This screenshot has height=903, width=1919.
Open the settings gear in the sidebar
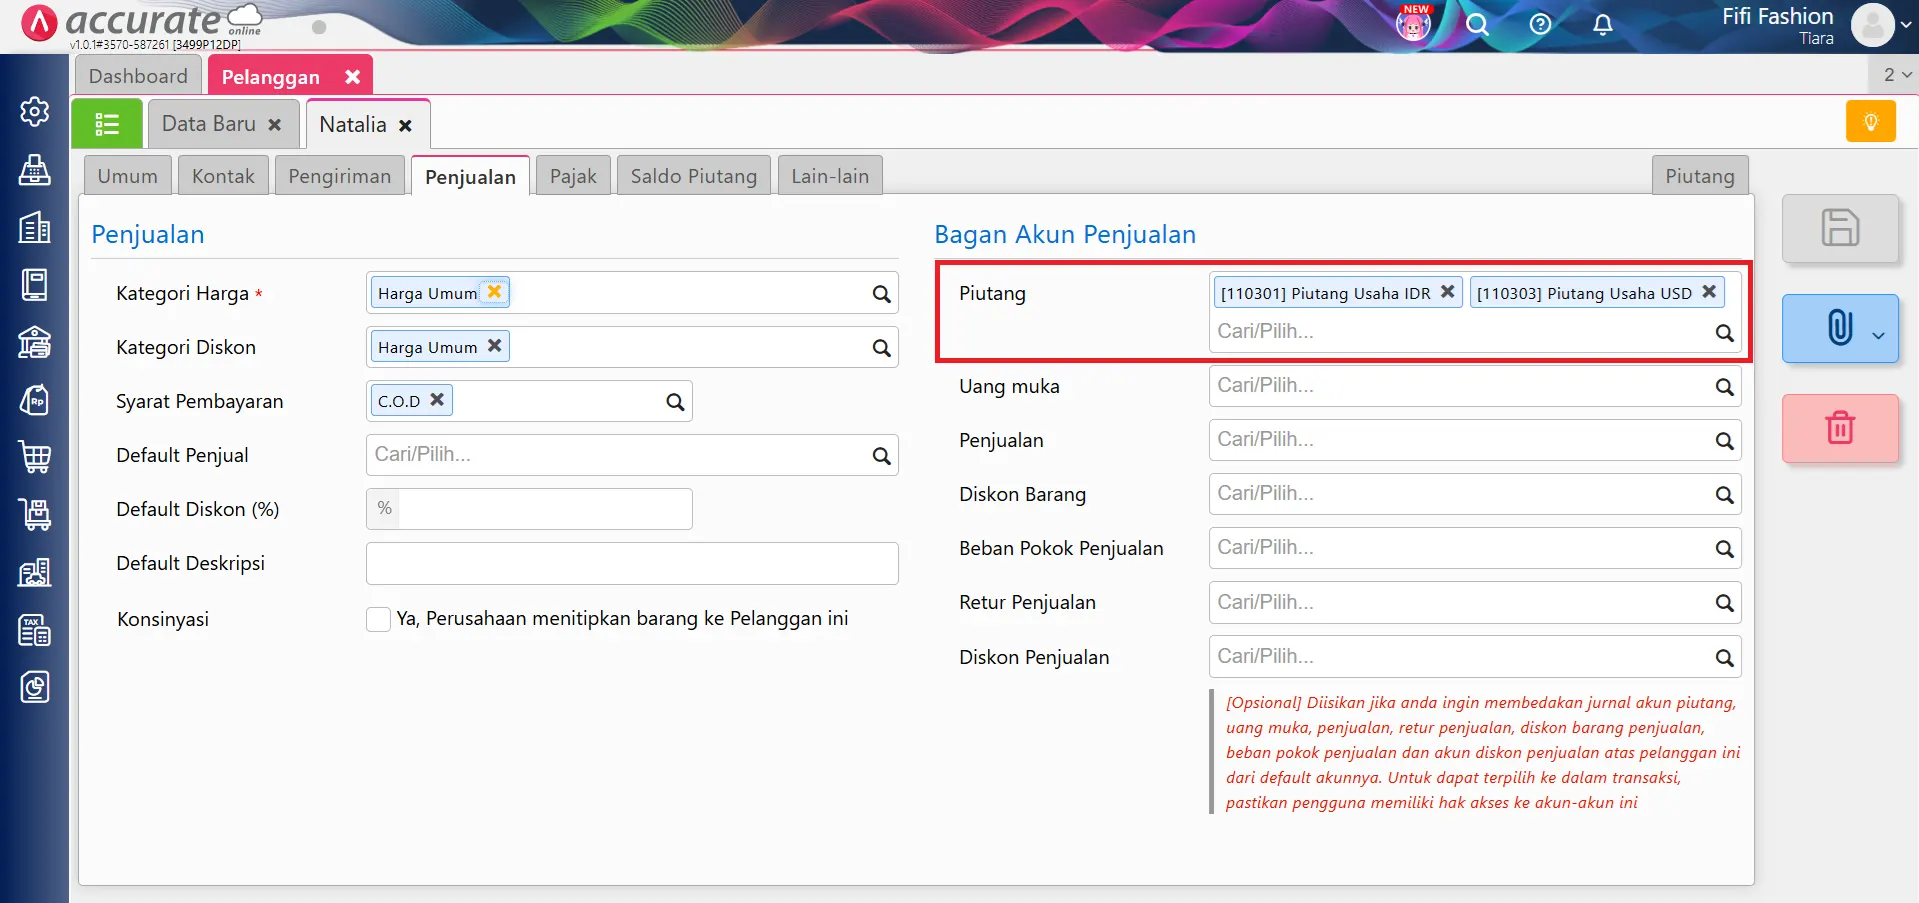click(x=35, y=112)
